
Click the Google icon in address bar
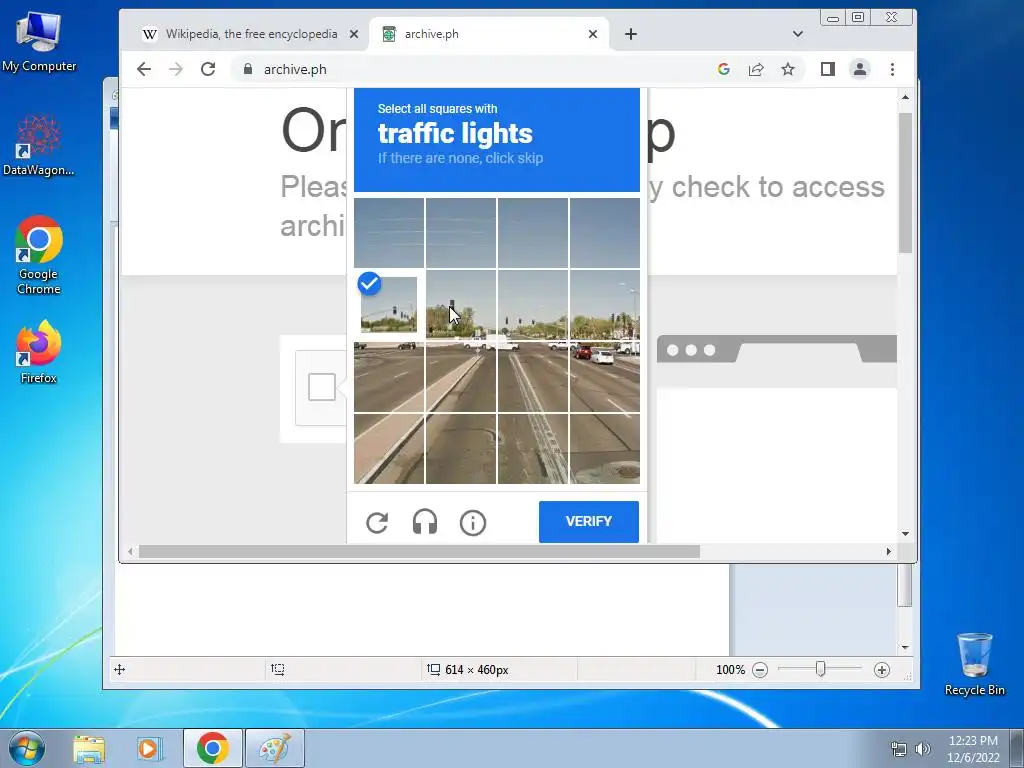pos(724,69)
